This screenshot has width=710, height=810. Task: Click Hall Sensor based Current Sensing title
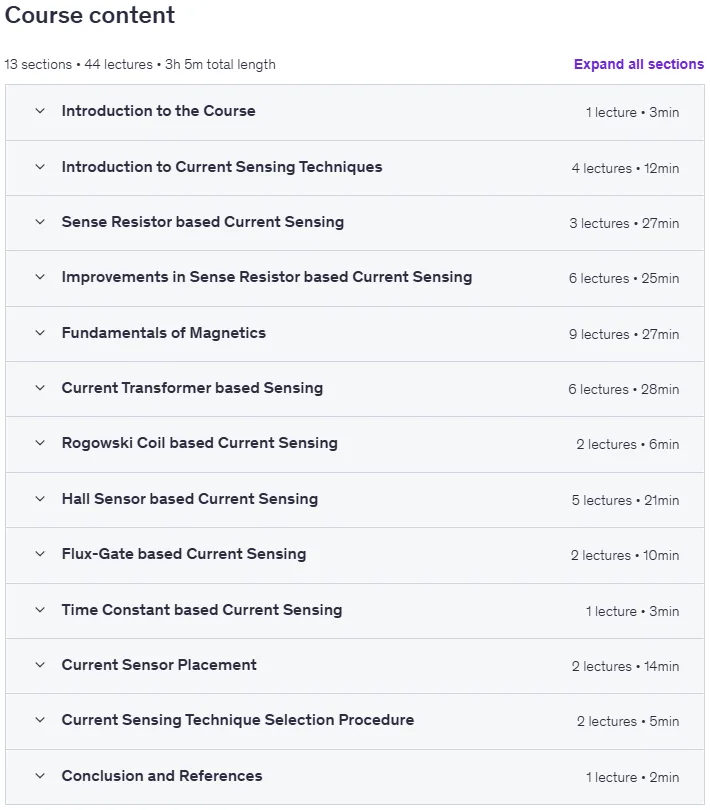coord(190,499)
